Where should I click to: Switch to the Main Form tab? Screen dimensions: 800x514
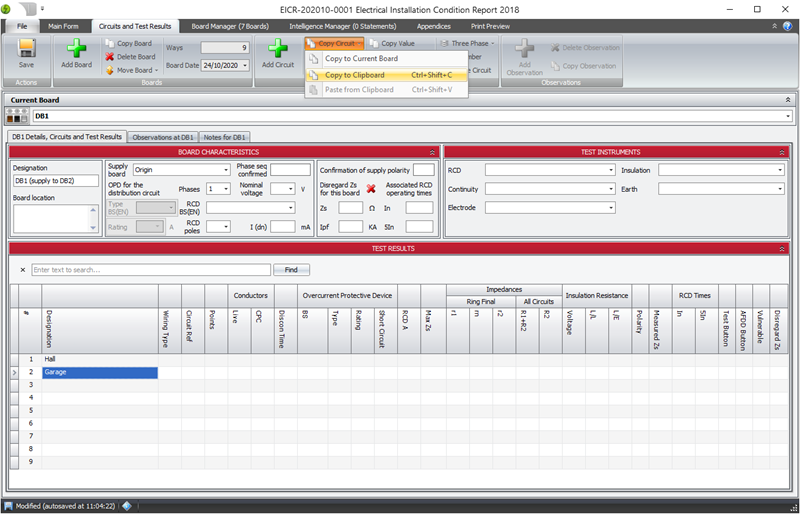pyautogui.click(x=63, y=26)
